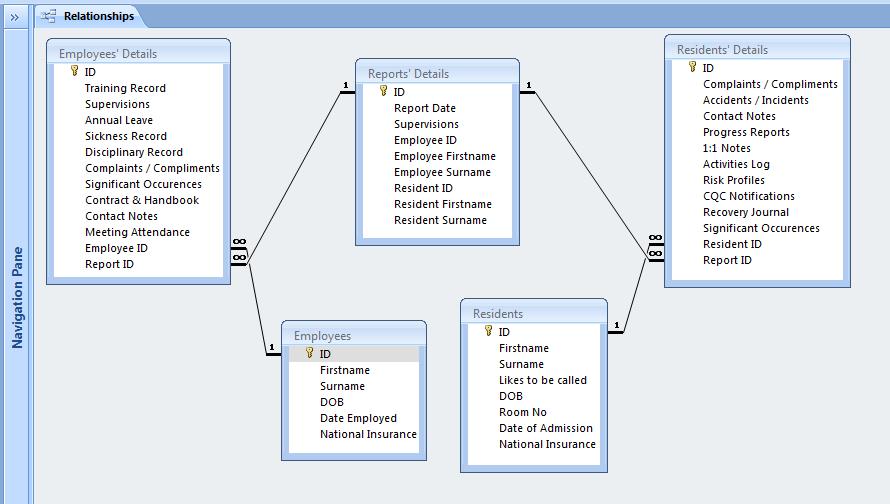Viewport: 890px width, 504px height.
Task: Click the Residents table title bar
Action: [x=534, y=313]
